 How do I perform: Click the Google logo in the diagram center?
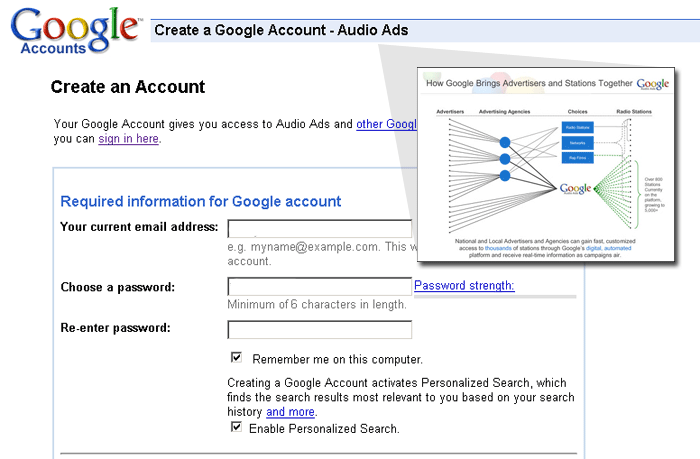tap(575, 189)
